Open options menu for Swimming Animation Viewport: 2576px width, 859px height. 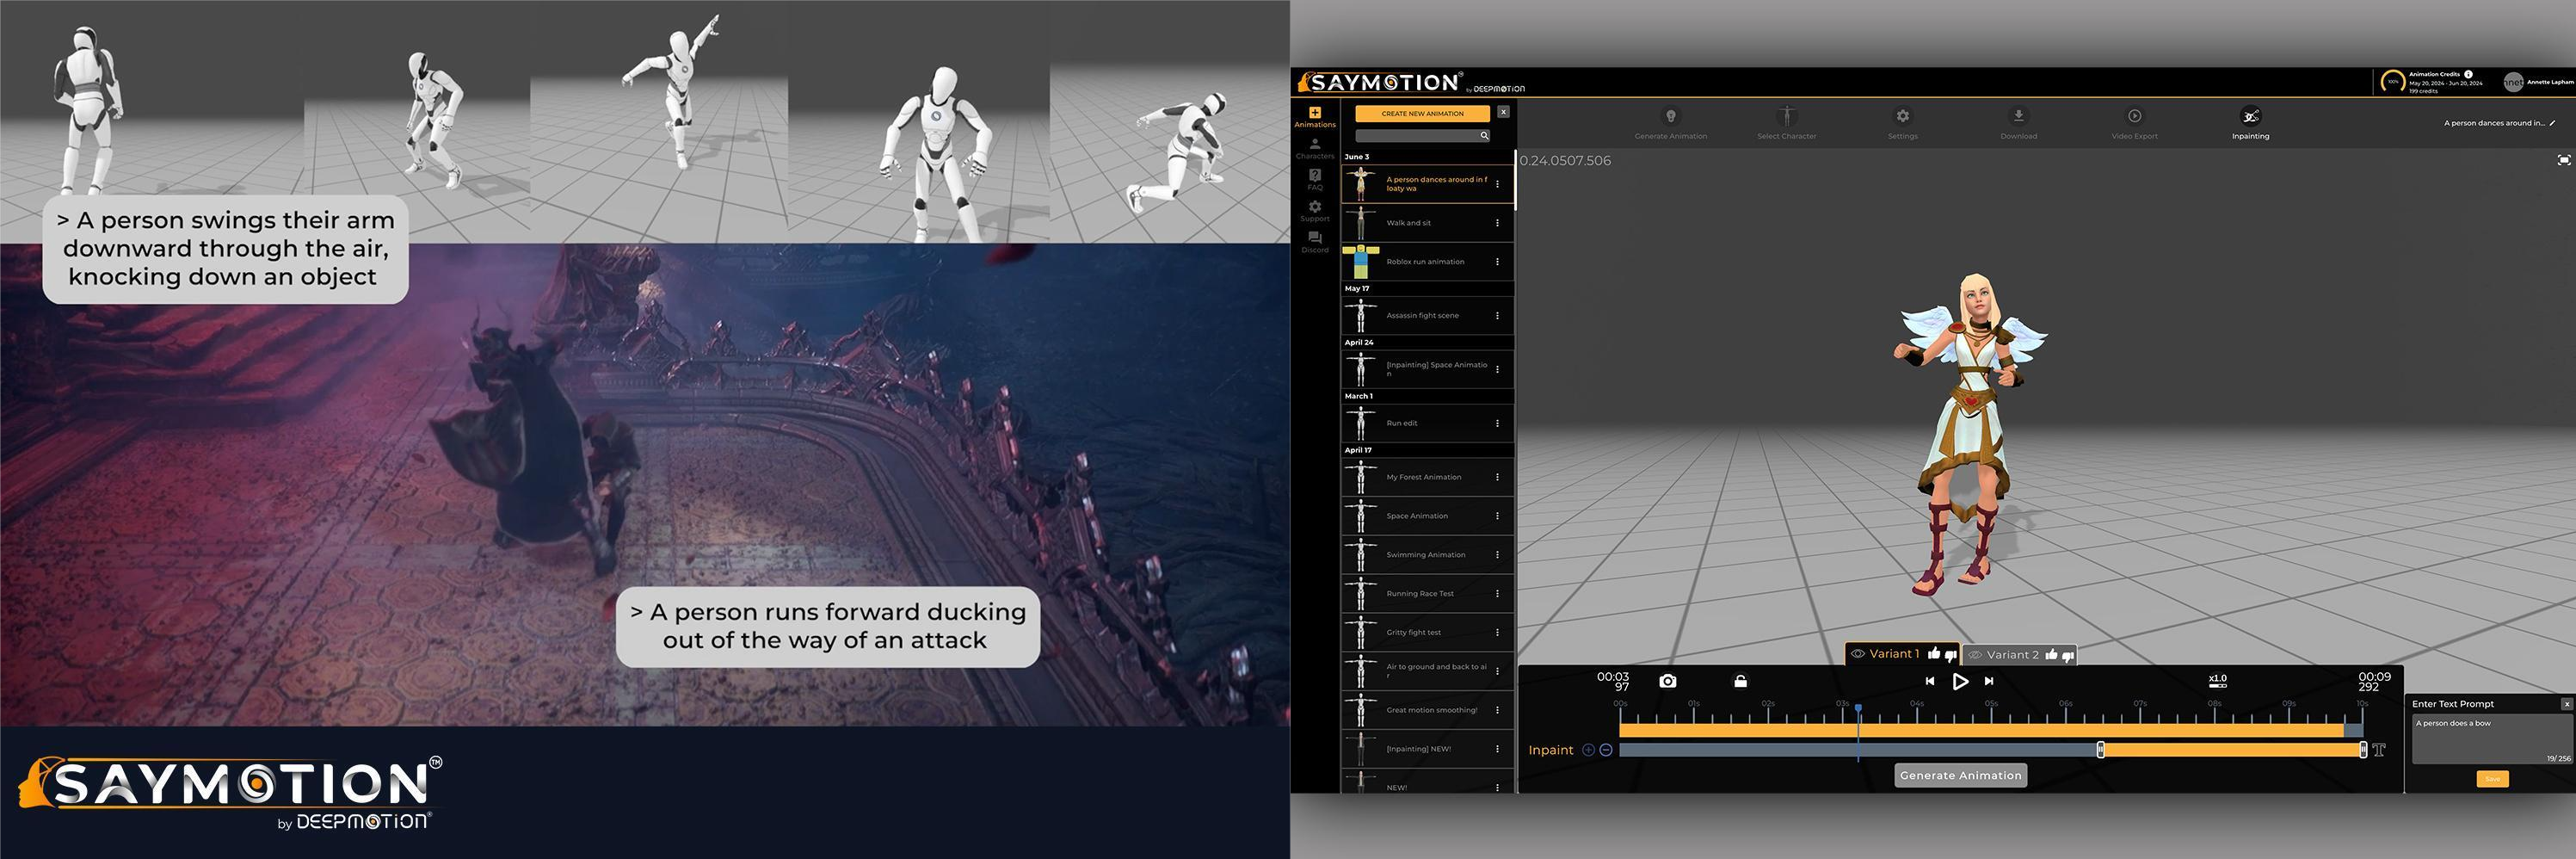point(1497,555)
